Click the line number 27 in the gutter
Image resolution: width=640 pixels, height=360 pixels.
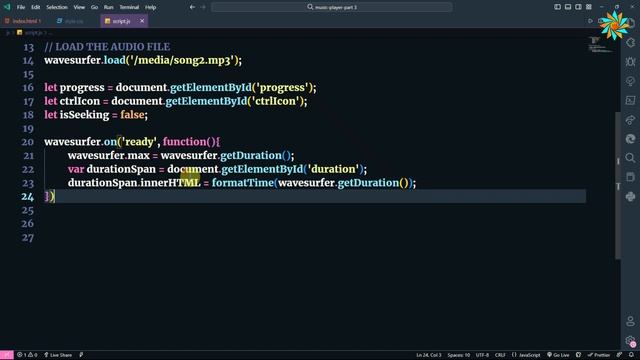coord(28,238)
